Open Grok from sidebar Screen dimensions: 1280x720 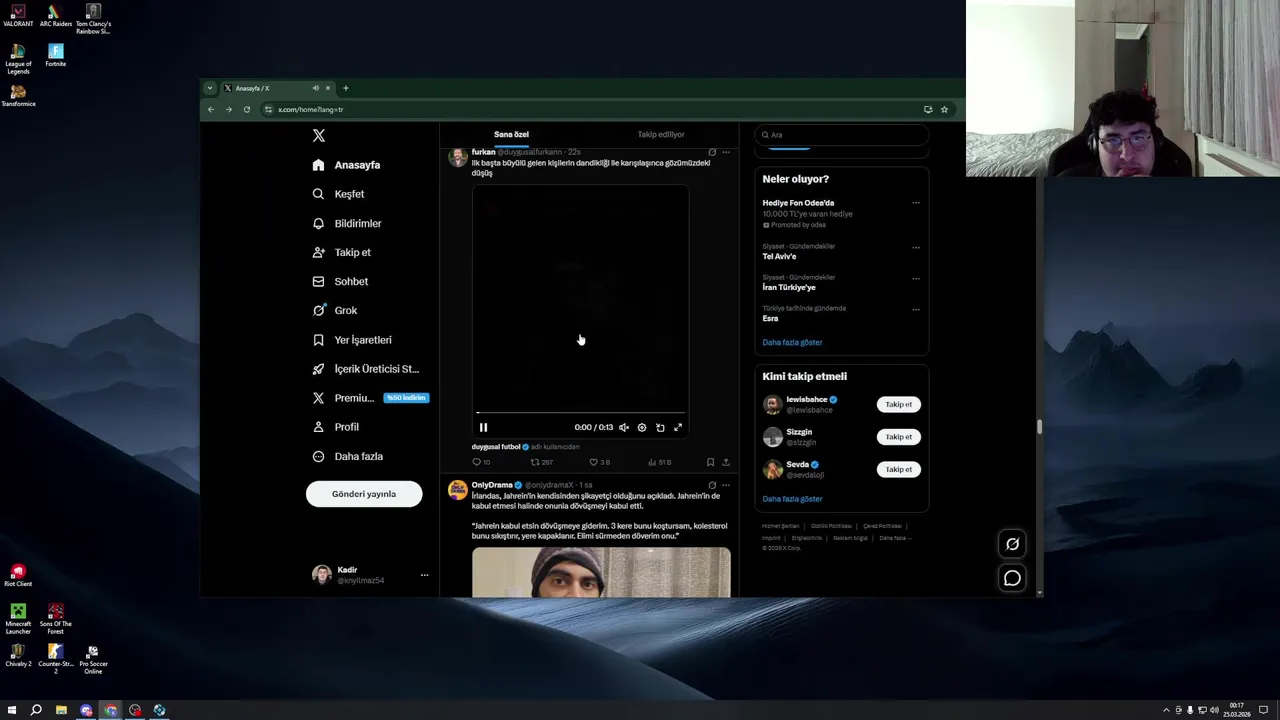334,310
